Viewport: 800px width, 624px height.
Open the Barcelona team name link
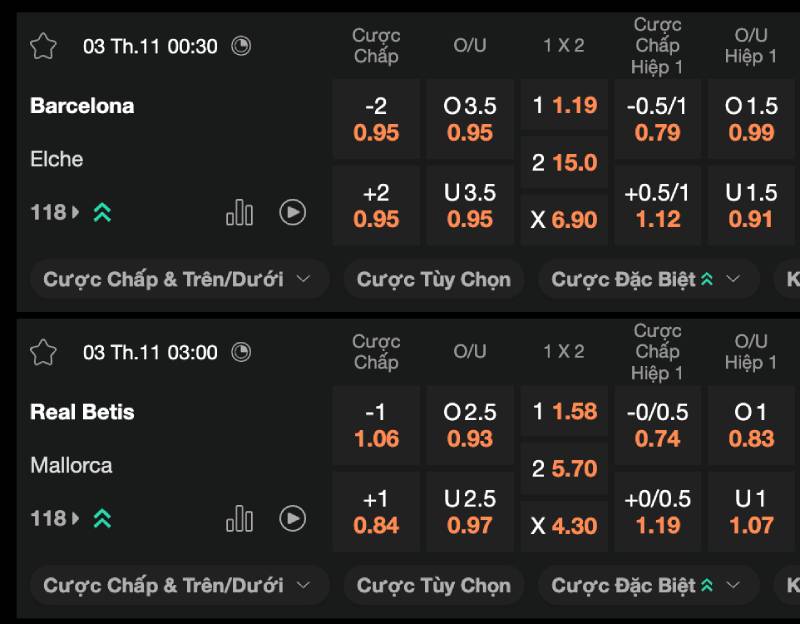point(82,106)
